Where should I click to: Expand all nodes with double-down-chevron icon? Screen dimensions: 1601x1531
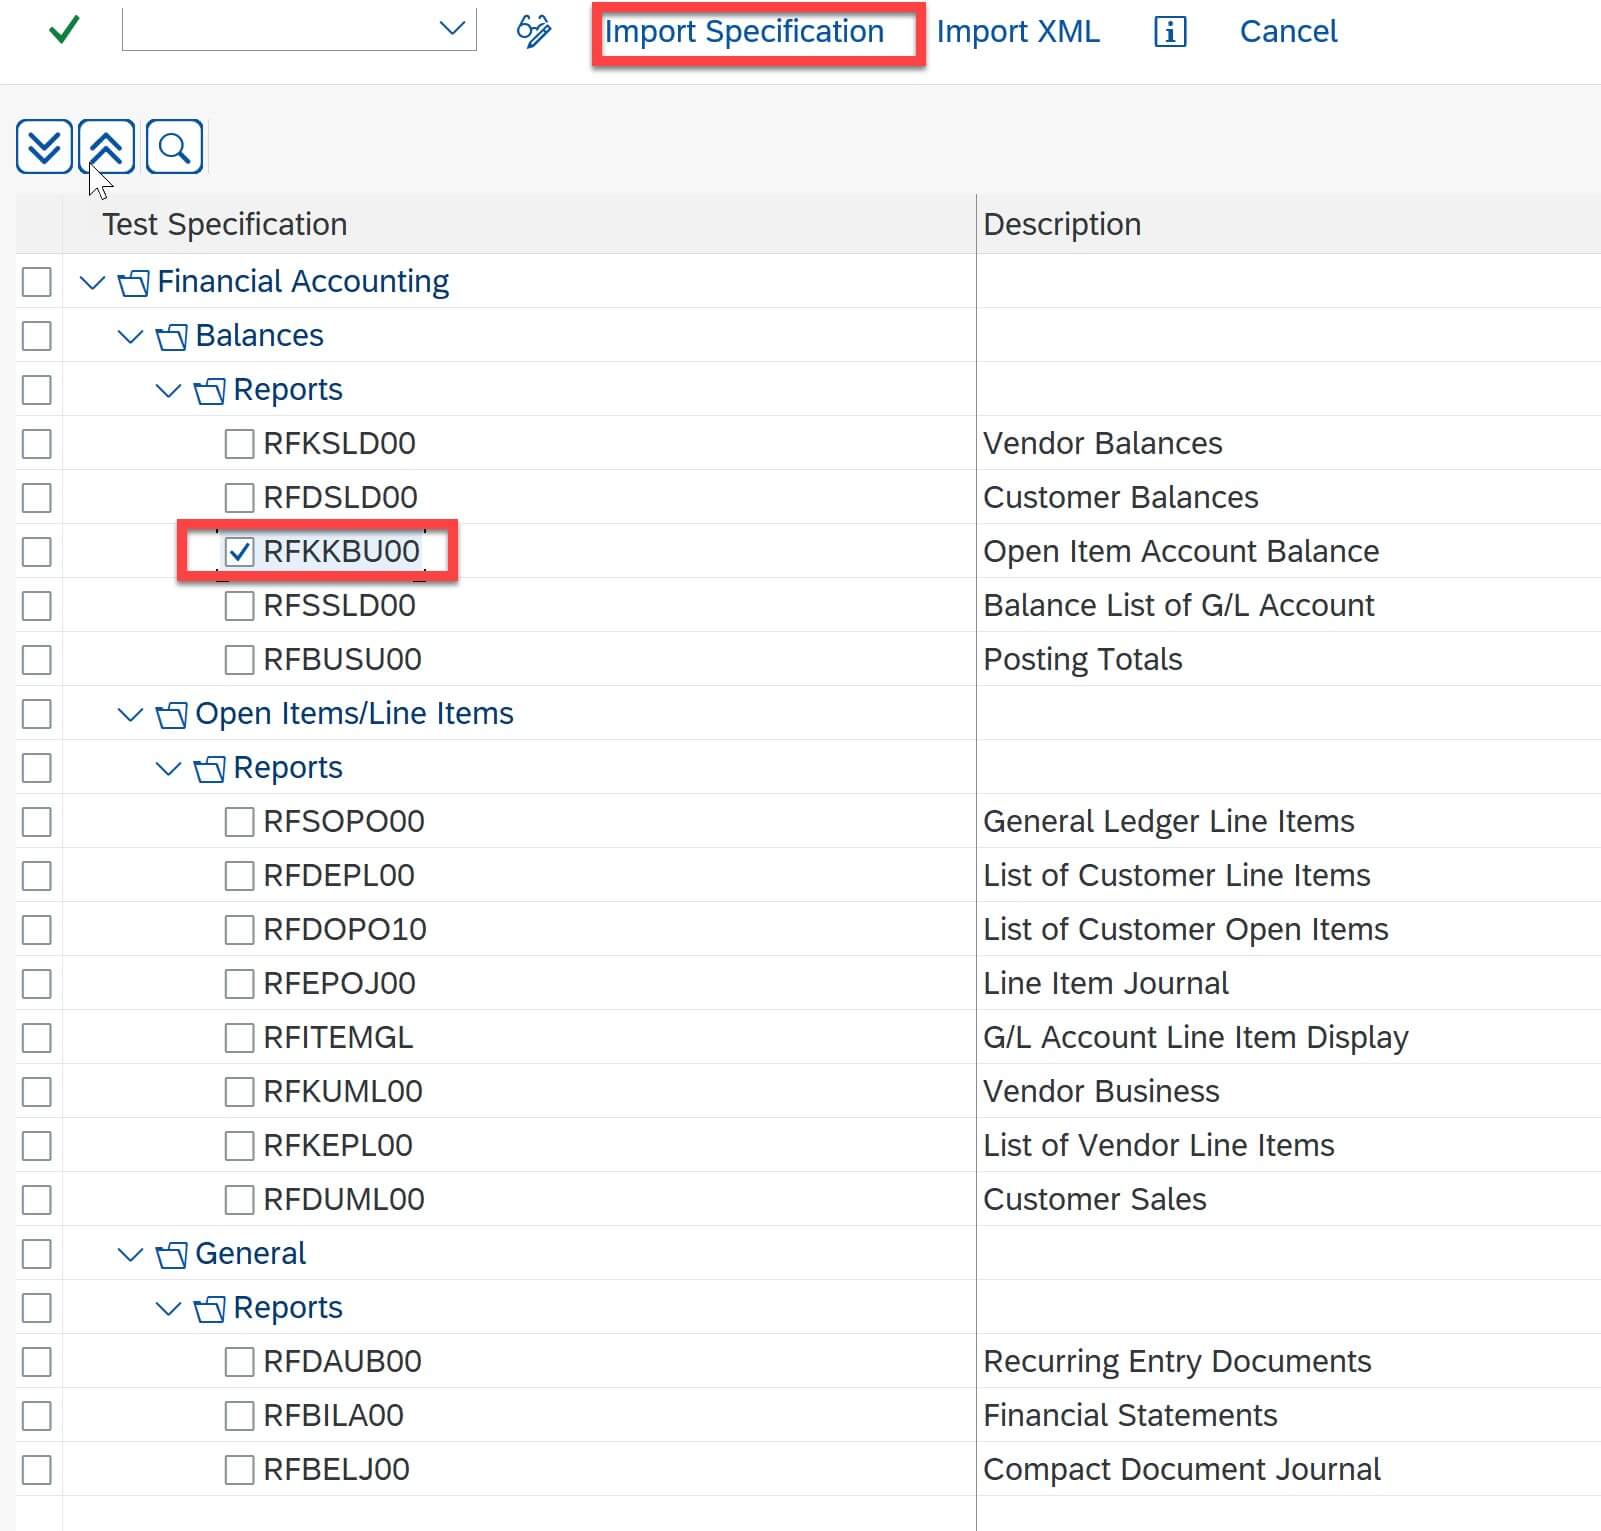click(x=43, y=147)
